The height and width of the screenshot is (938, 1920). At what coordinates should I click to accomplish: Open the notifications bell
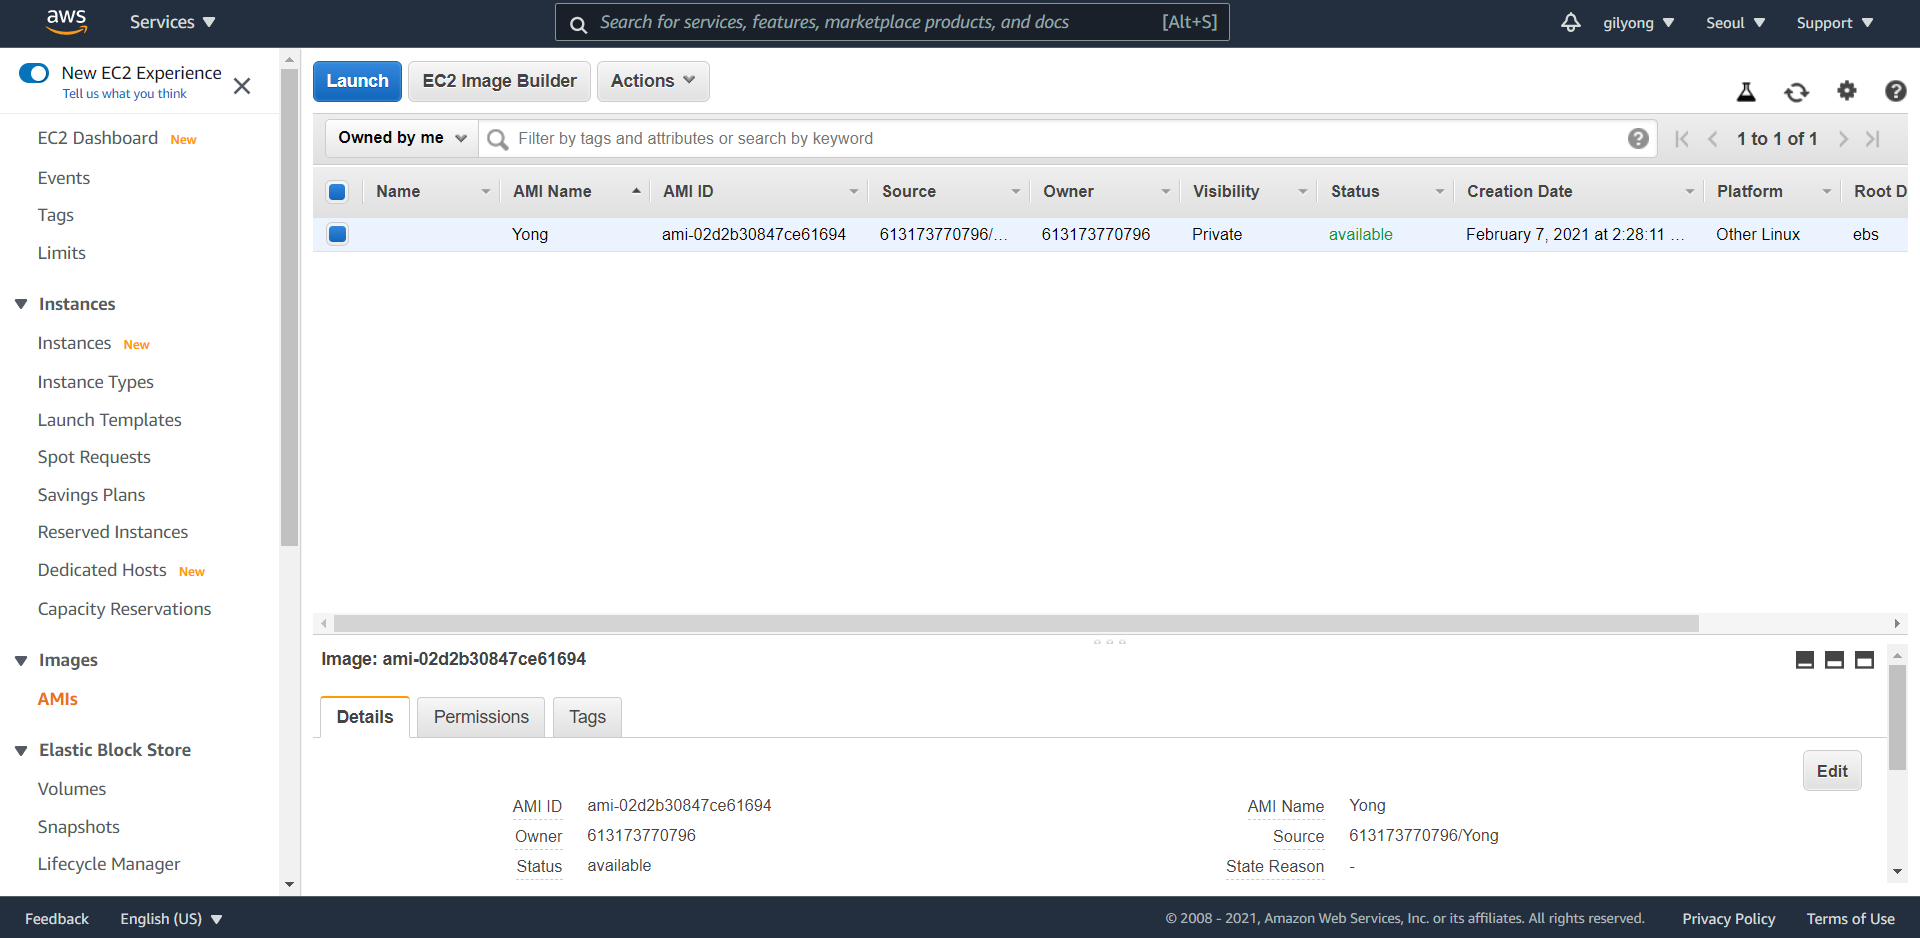point(1570,22)
